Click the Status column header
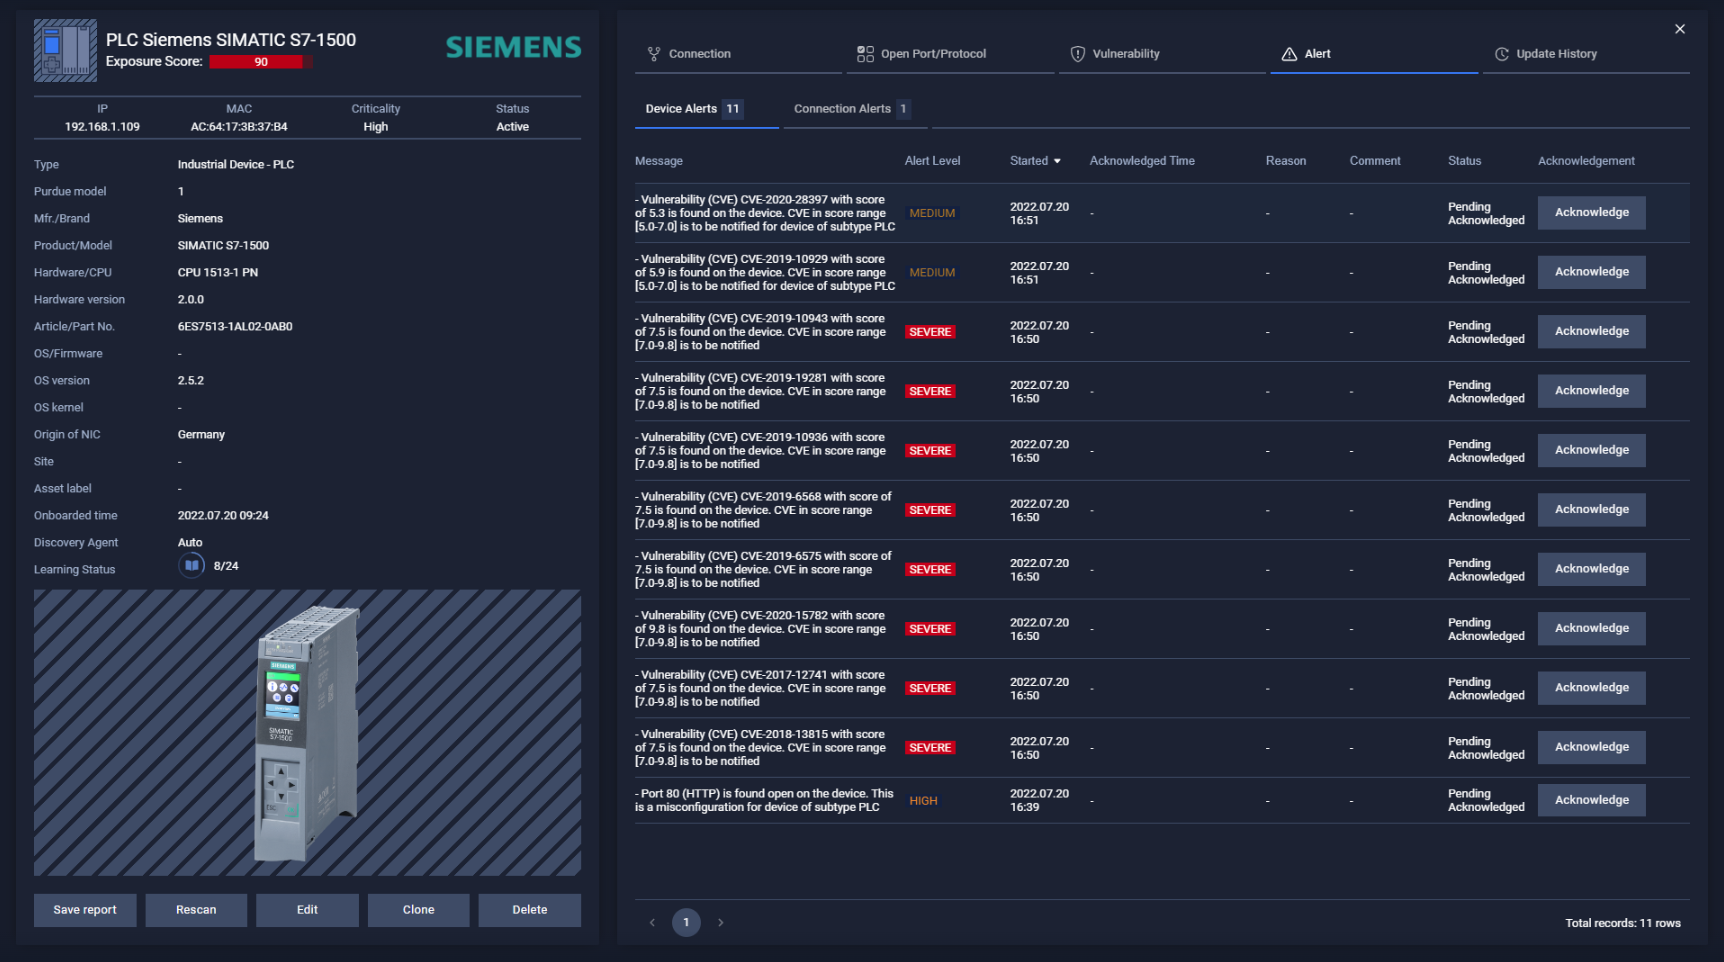This screenshot has width=1724, height=962. [1464, 161]
